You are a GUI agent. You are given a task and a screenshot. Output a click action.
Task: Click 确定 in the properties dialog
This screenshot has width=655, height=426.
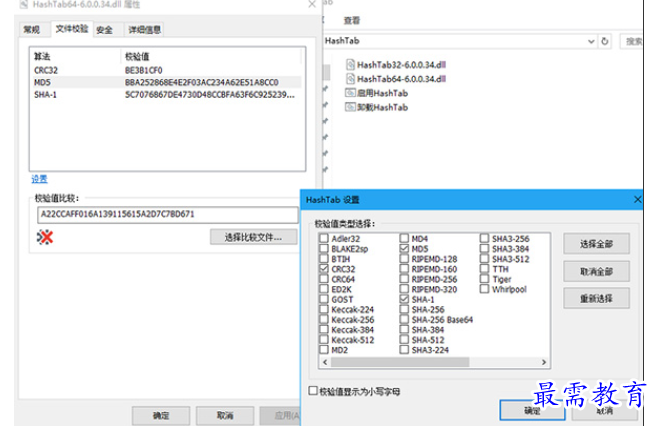tap(161, 416)
